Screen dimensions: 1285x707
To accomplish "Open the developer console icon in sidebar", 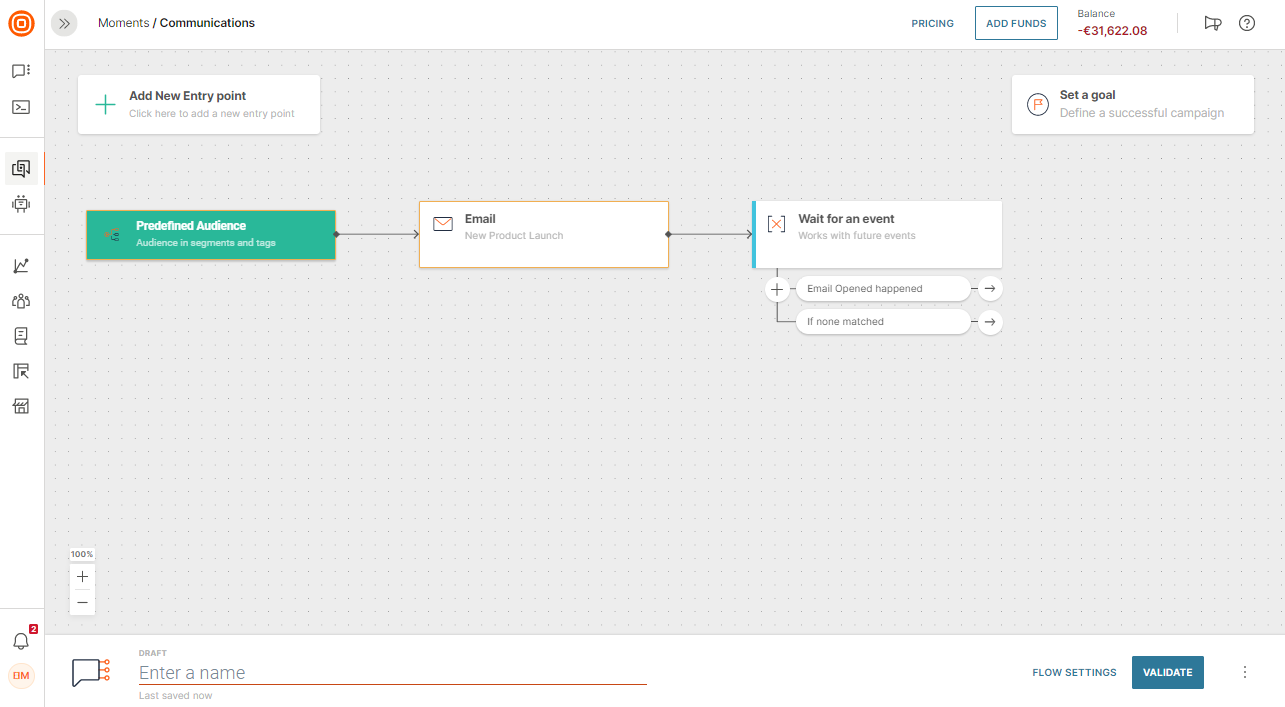I will pos(21,107).
